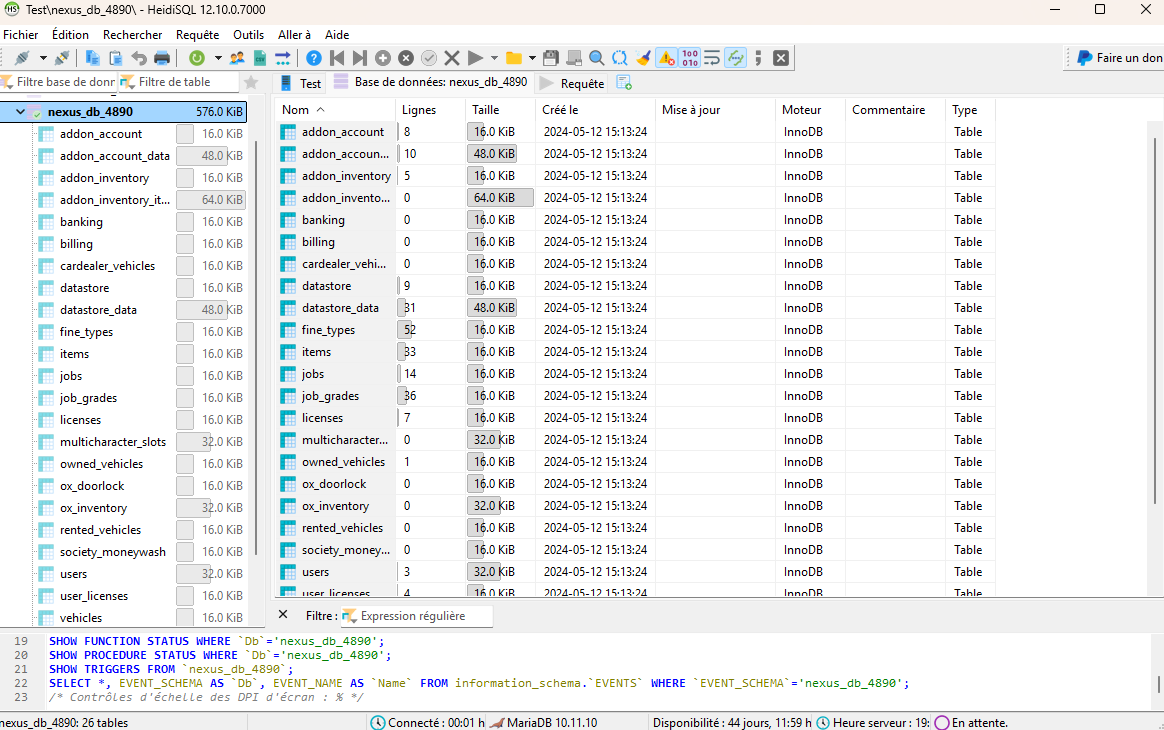Viewport: 1164px width, 730px height.
Task: Click the Save floppy disk icon
Action: point(551,58)
